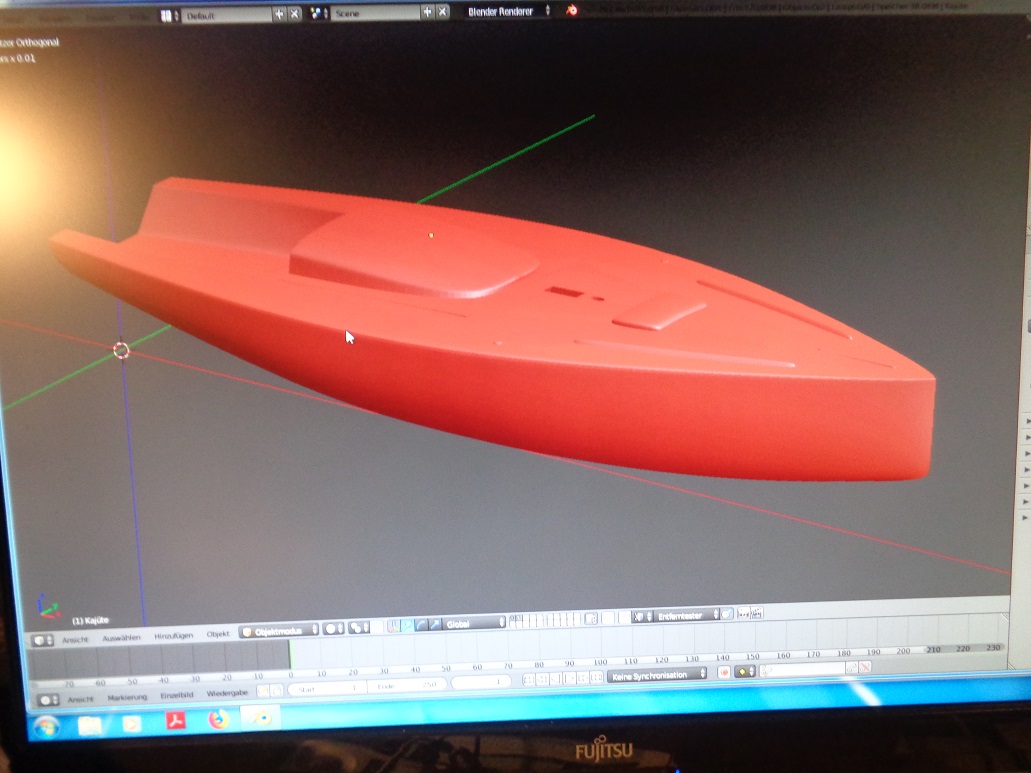This screenshot has height=773, width=1031.
Task: Toggle snap rotation alignment icon next to Entferntester
Action: coord(726,614)
